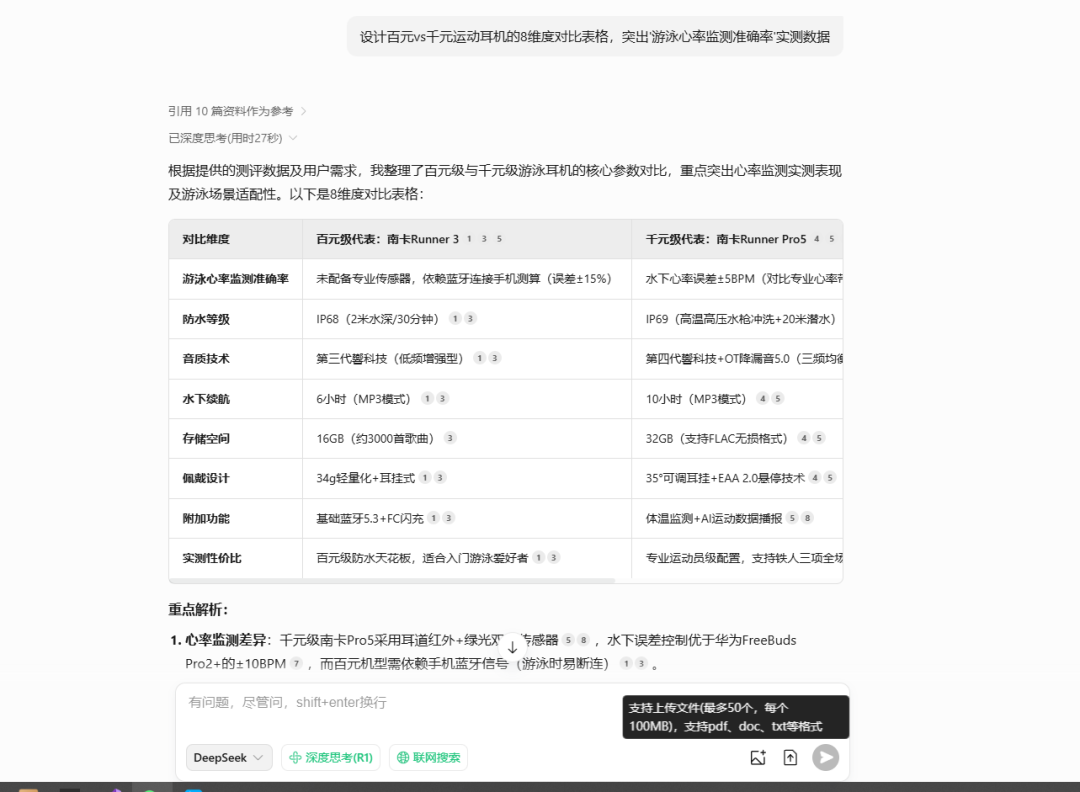Click the 佩戴设计 row label

pyautogui.click(x=206, y=478)
